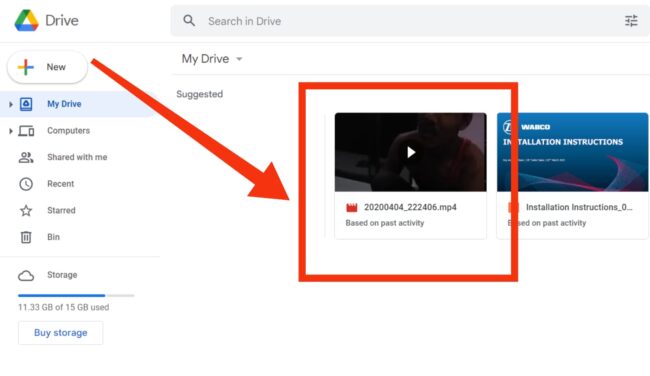
Task: Click the My Drive sidebar icon
Action: pos(26,104)
